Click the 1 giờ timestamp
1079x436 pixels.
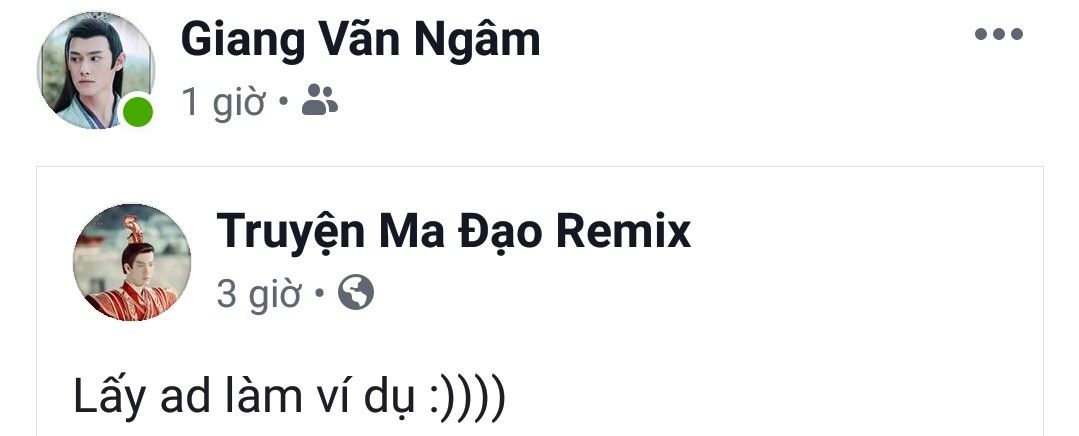pos(224,103)
